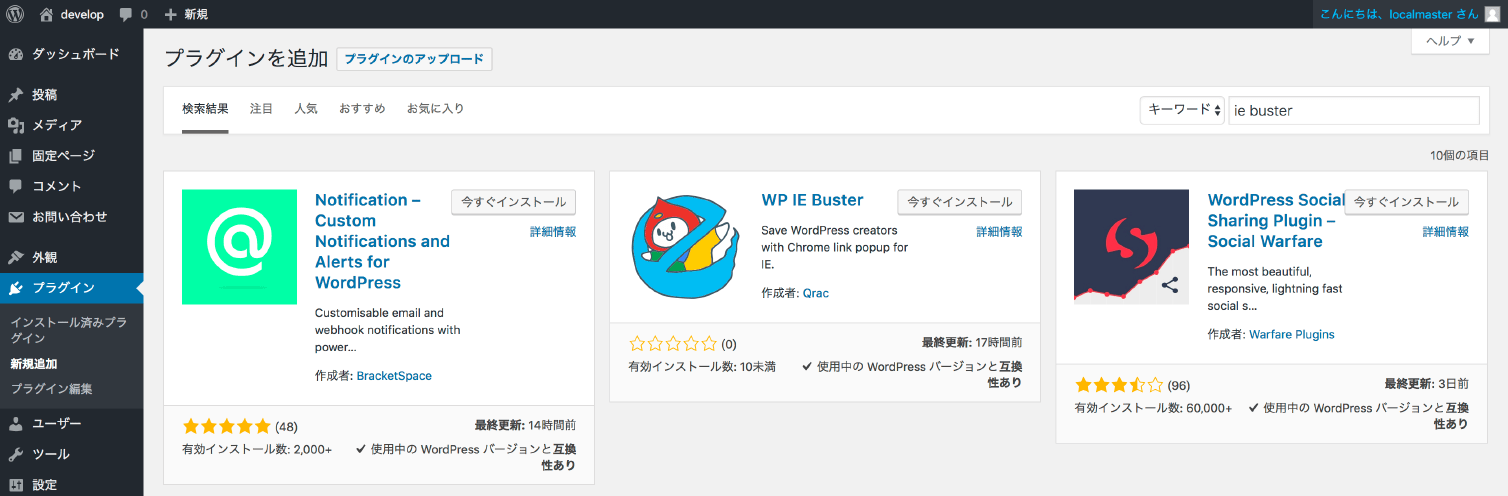Click the WordPress logo in admin bar
The height and width of the screenshot is (496, 1508).
coord(15,14)
